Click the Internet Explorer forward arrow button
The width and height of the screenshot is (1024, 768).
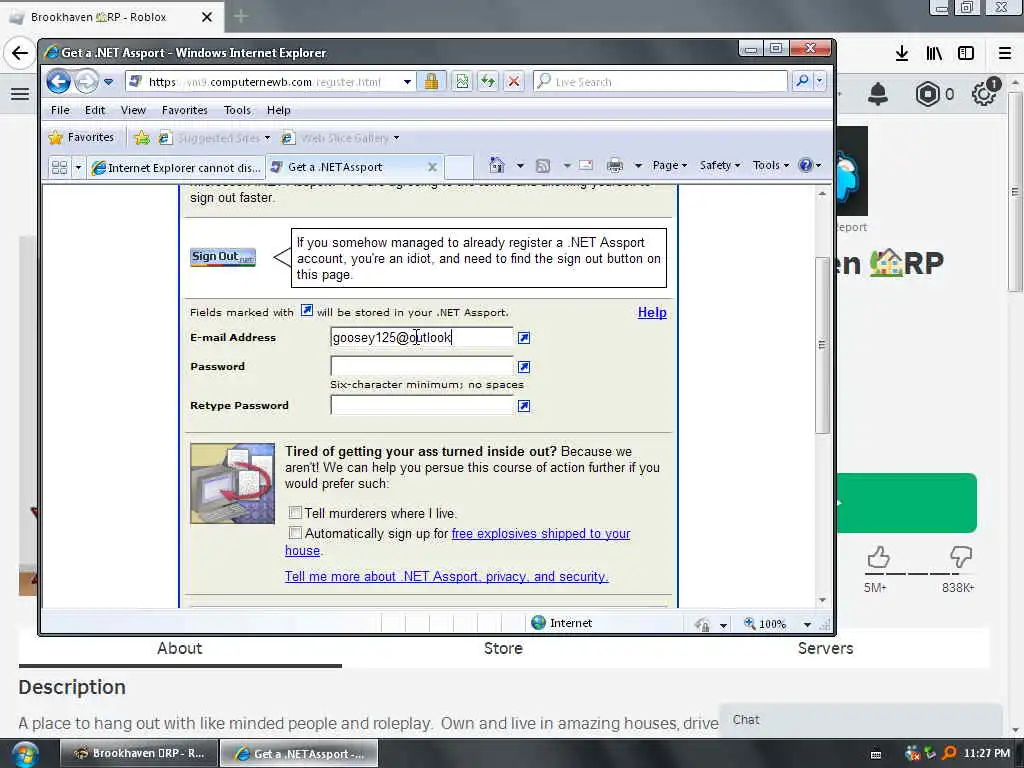click(86, 82)
